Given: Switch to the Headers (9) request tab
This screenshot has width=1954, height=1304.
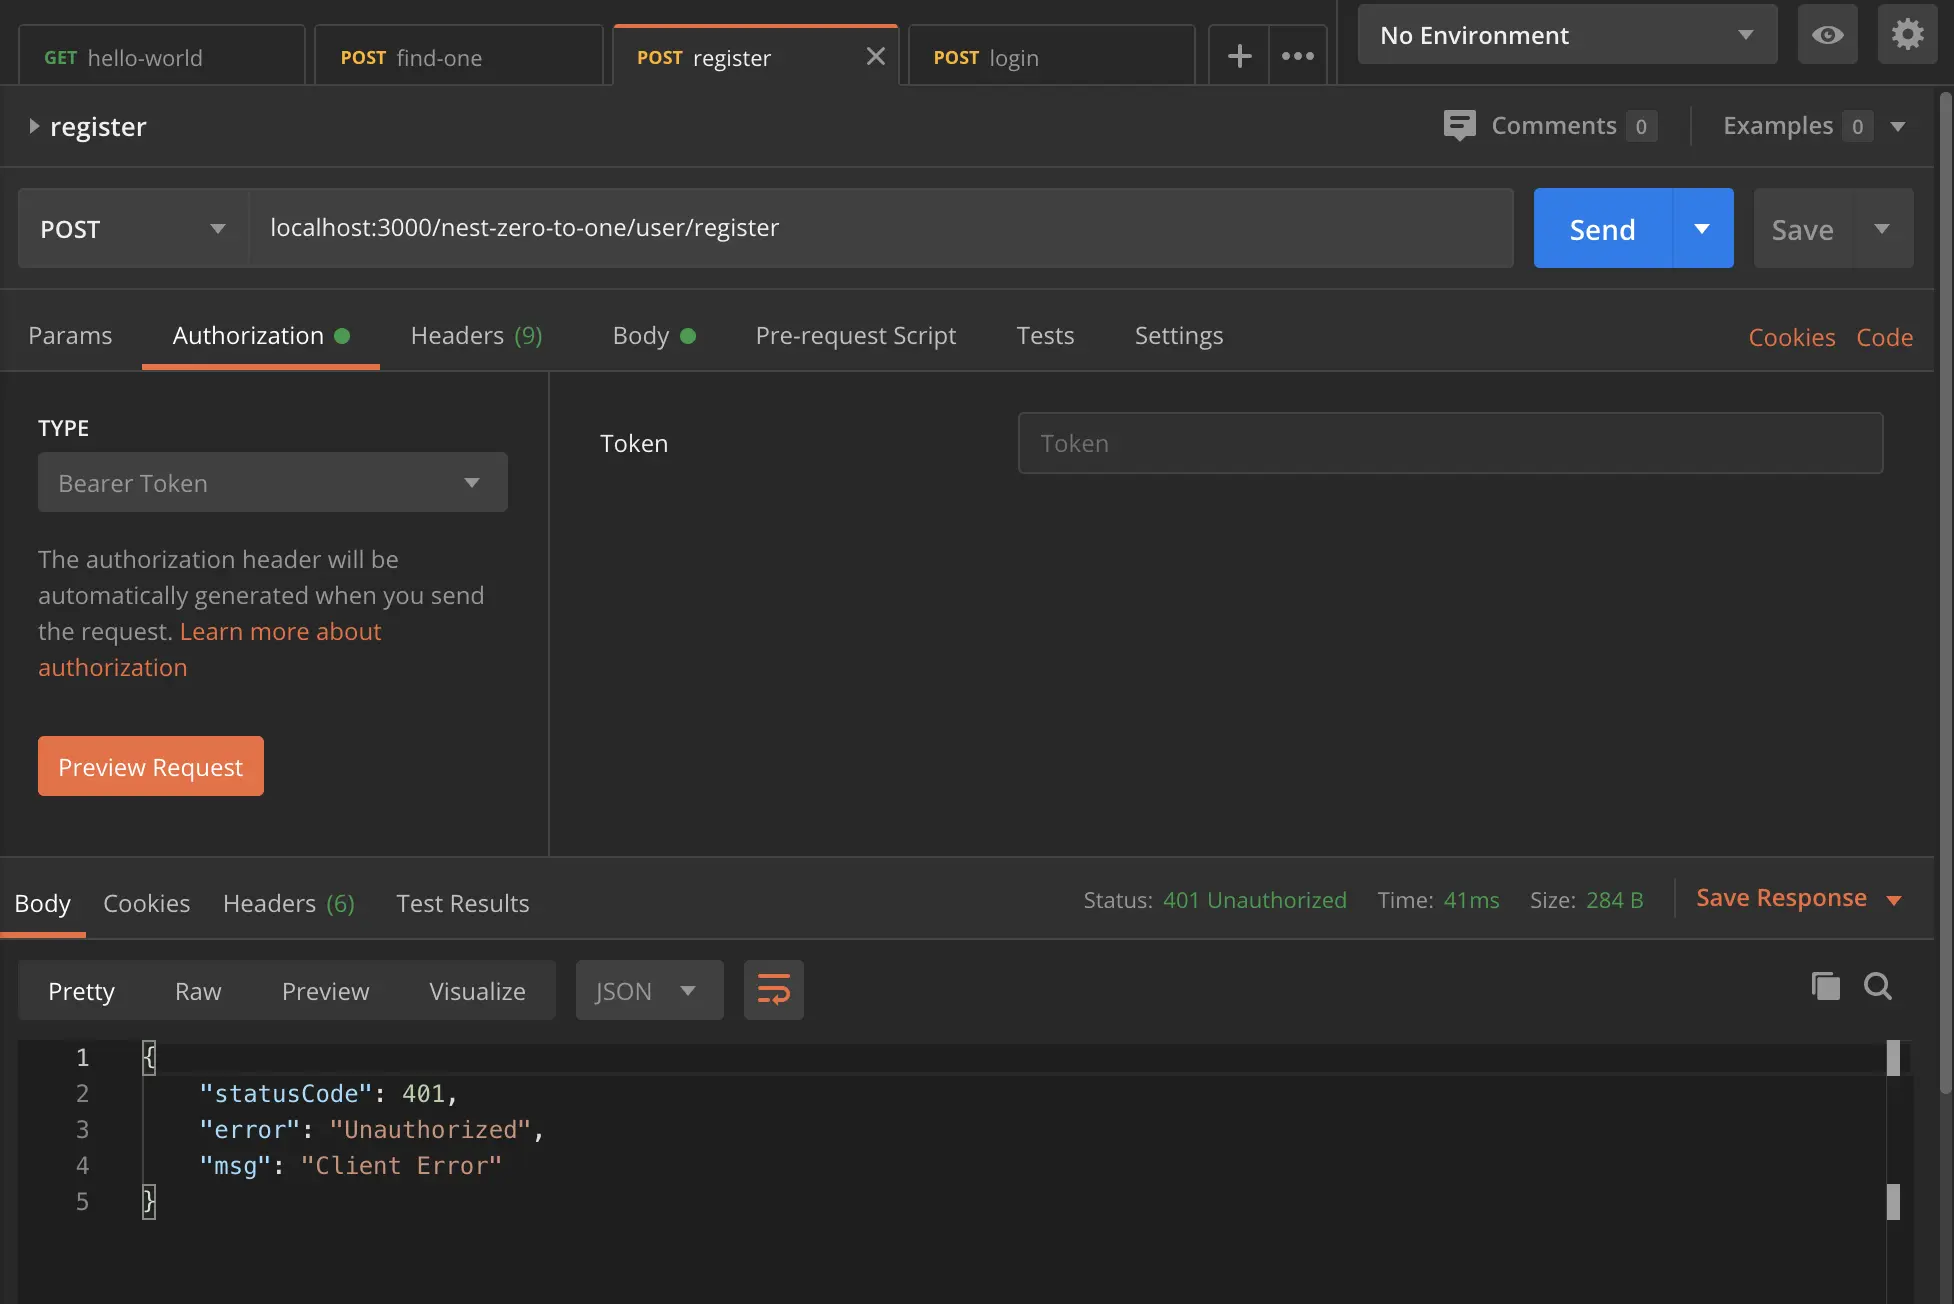Looking at the screenshot, I should click(476, 336).
